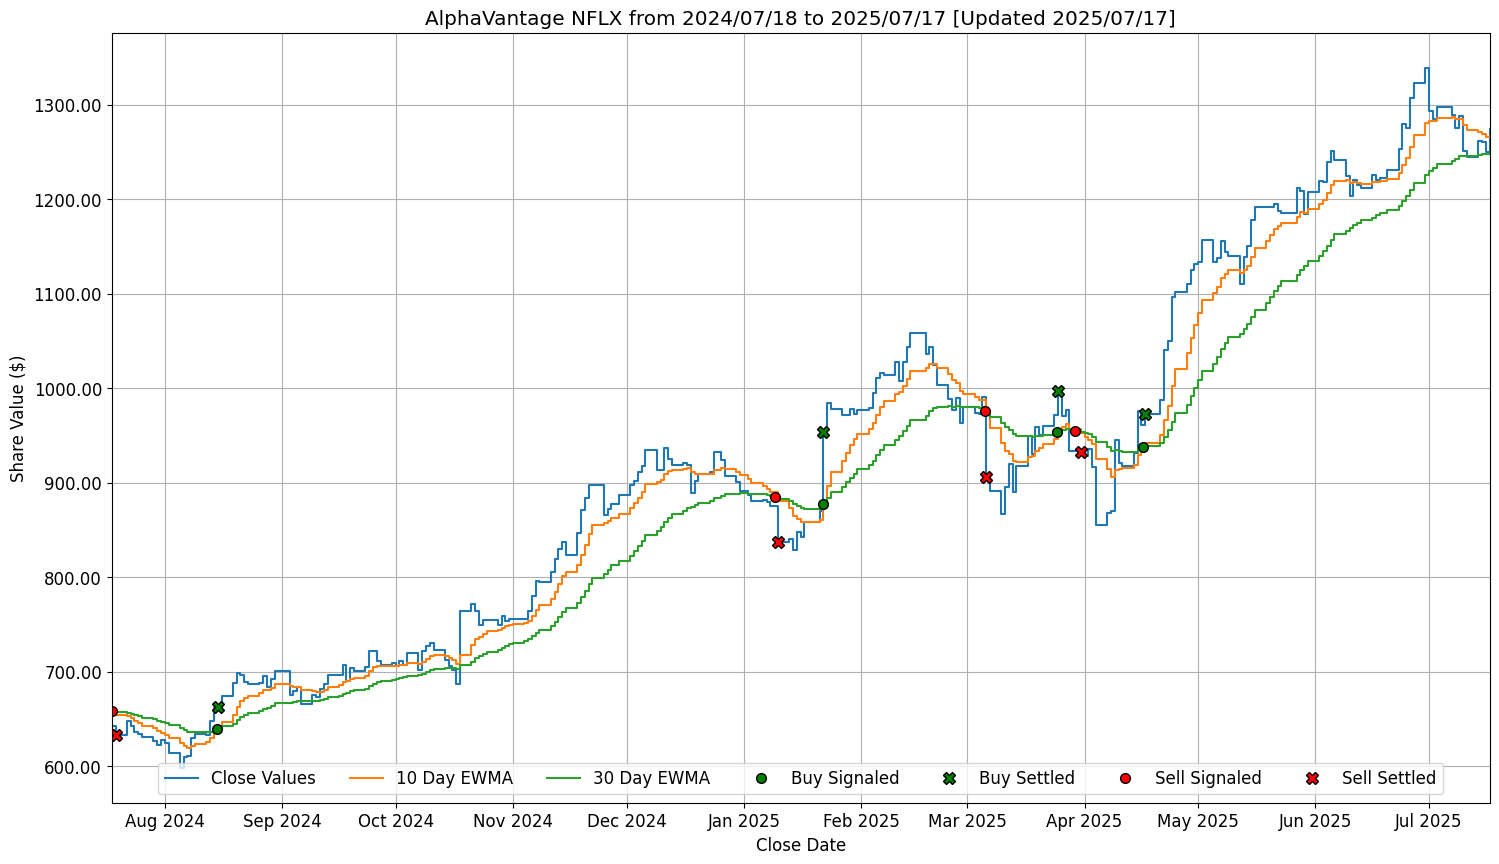Image resolution: width=1499 pixels, height=864 pixels.
Task: Click the 'Sell Settled' legend text
Action: pyautogui.click(x=1389, y=778)
